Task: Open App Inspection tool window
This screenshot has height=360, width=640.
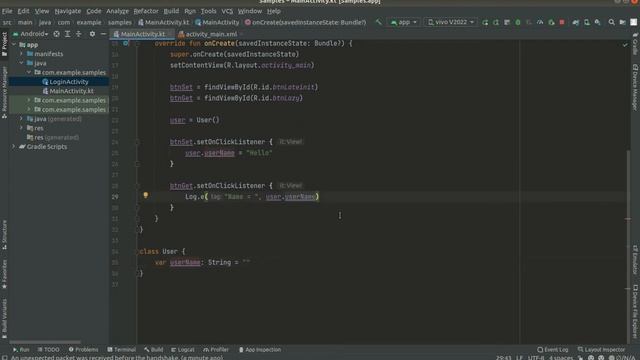Action: tap(260, 350)
